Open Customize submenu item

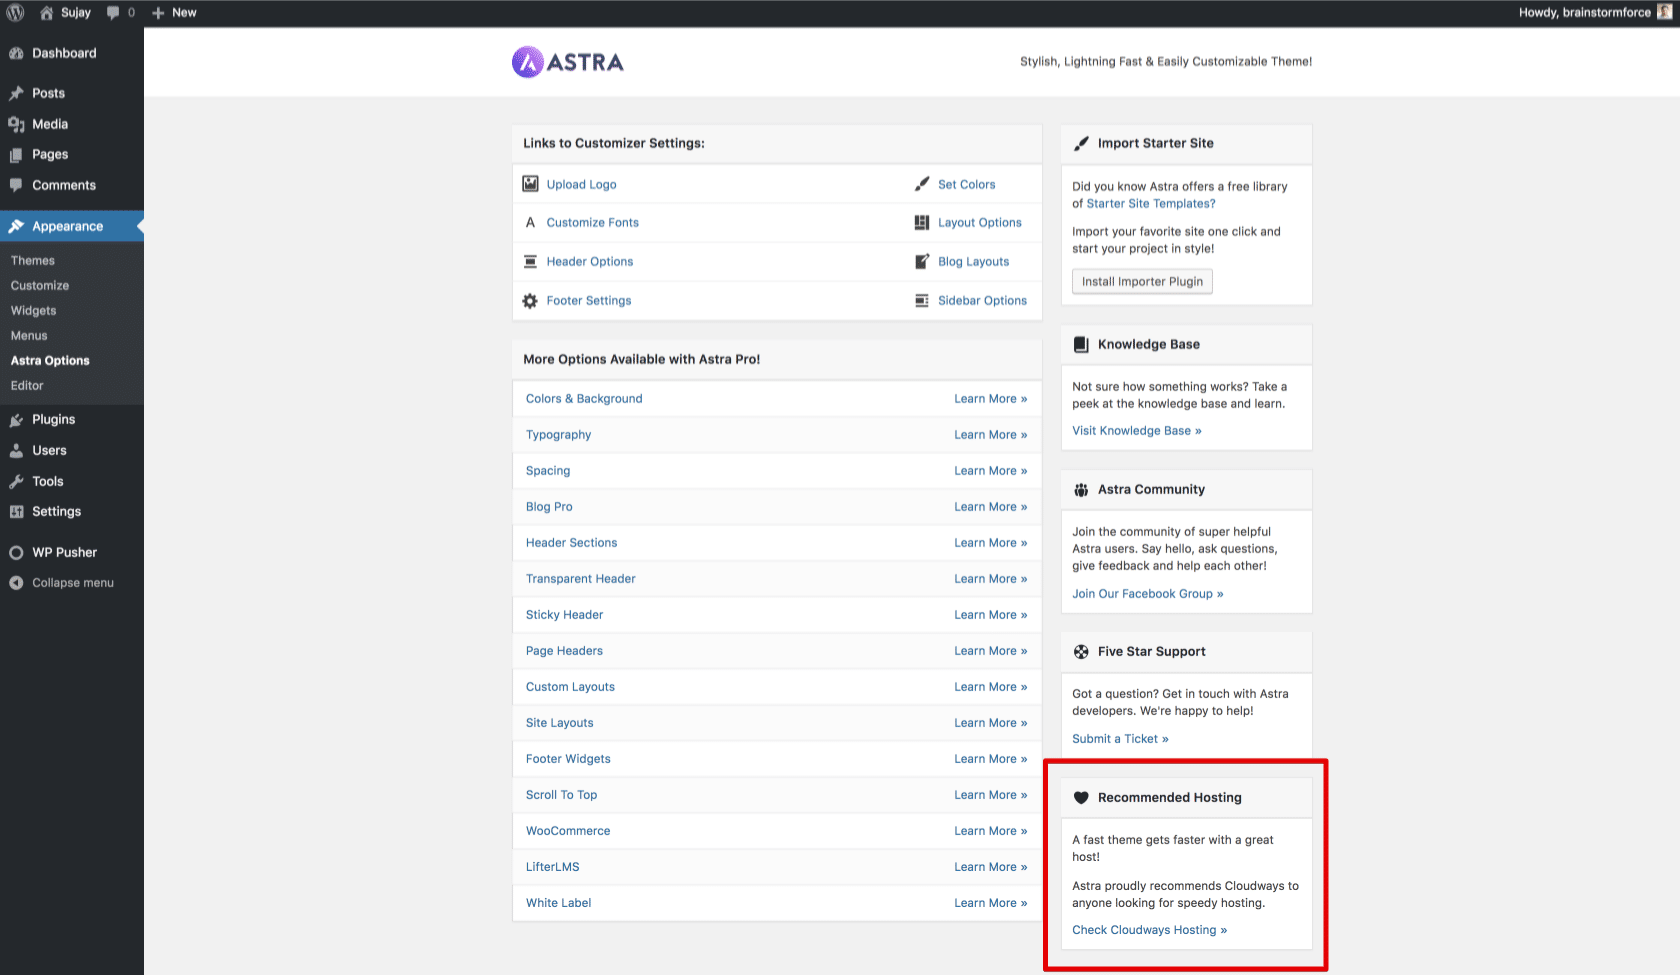[x=40, y=285]
